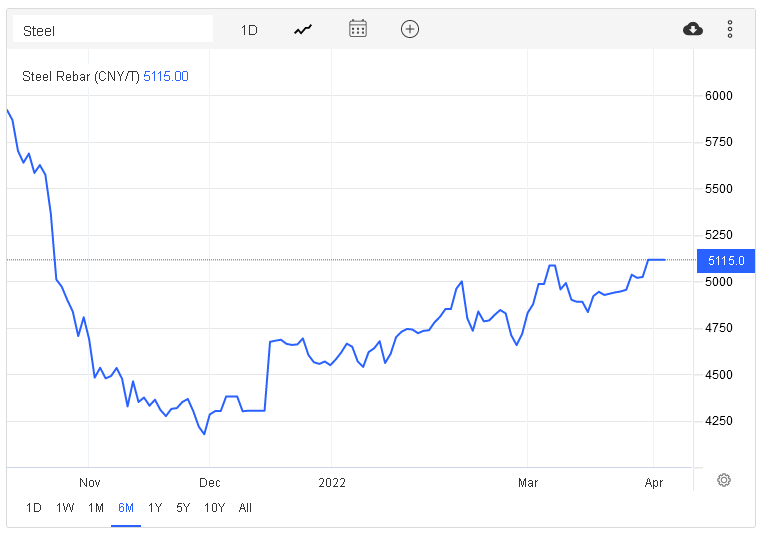Open chart settings gear icon
Screen dimensions: 766x538
[x=724, y=480]
